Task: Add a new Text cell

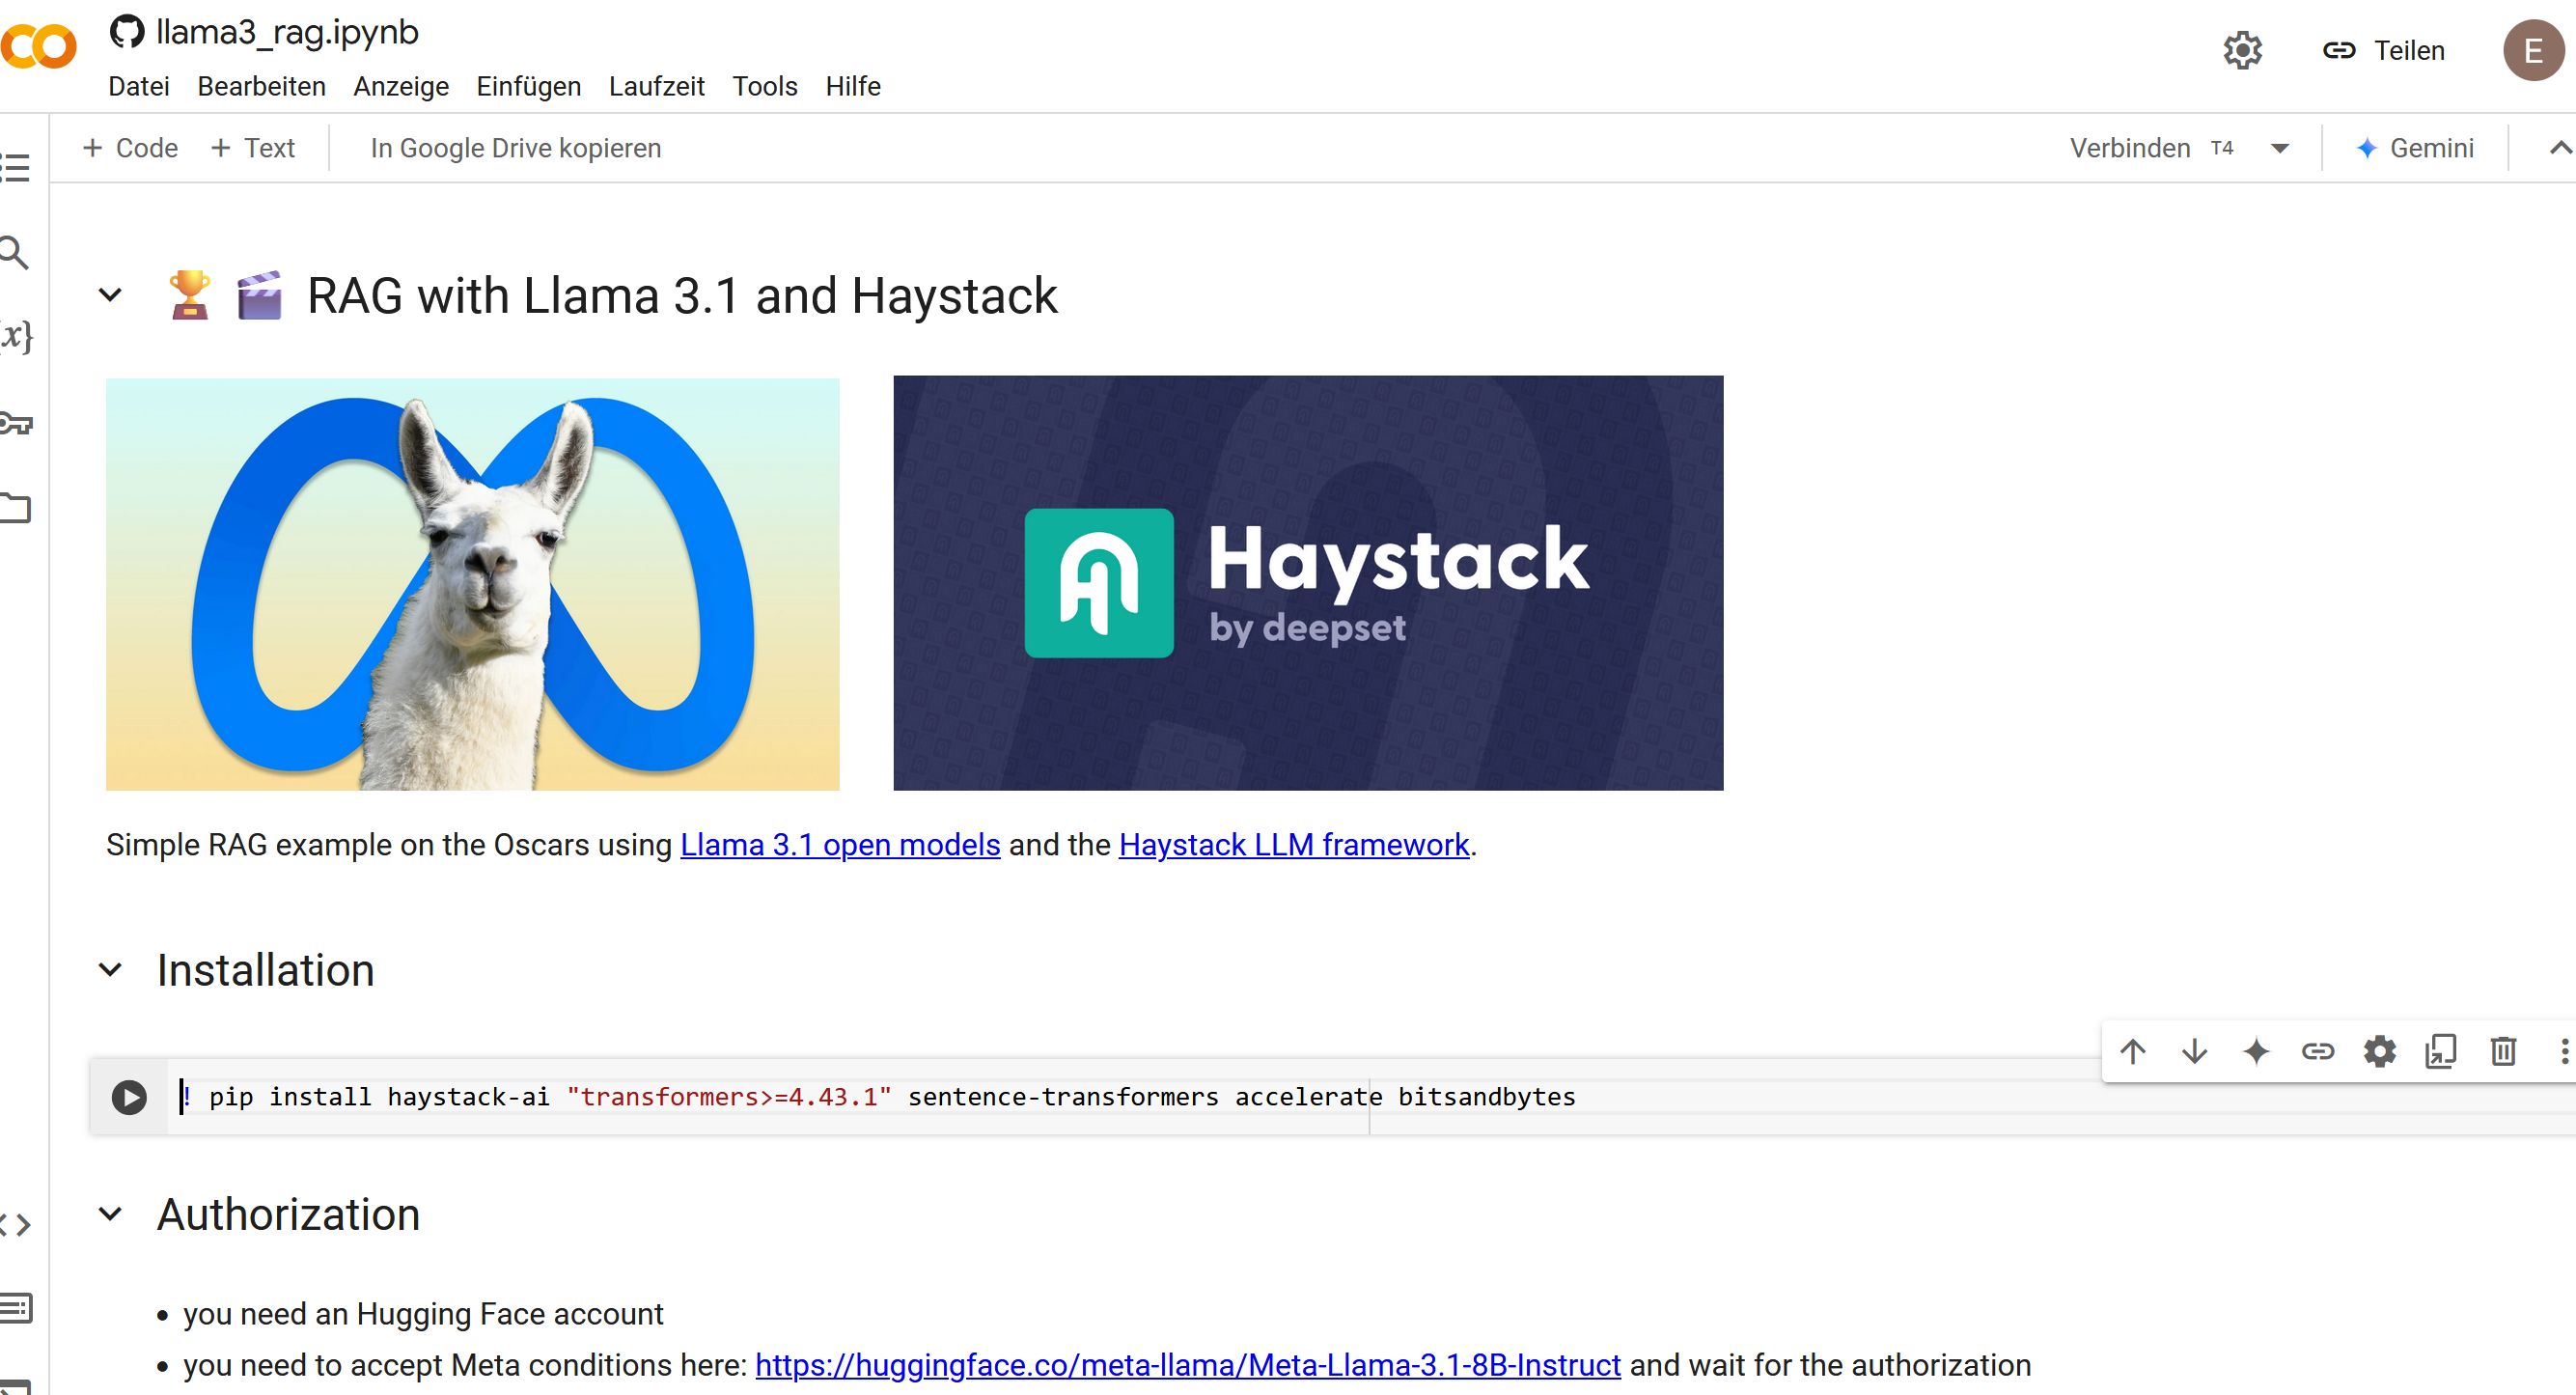Action: click(x=253, y=148)
